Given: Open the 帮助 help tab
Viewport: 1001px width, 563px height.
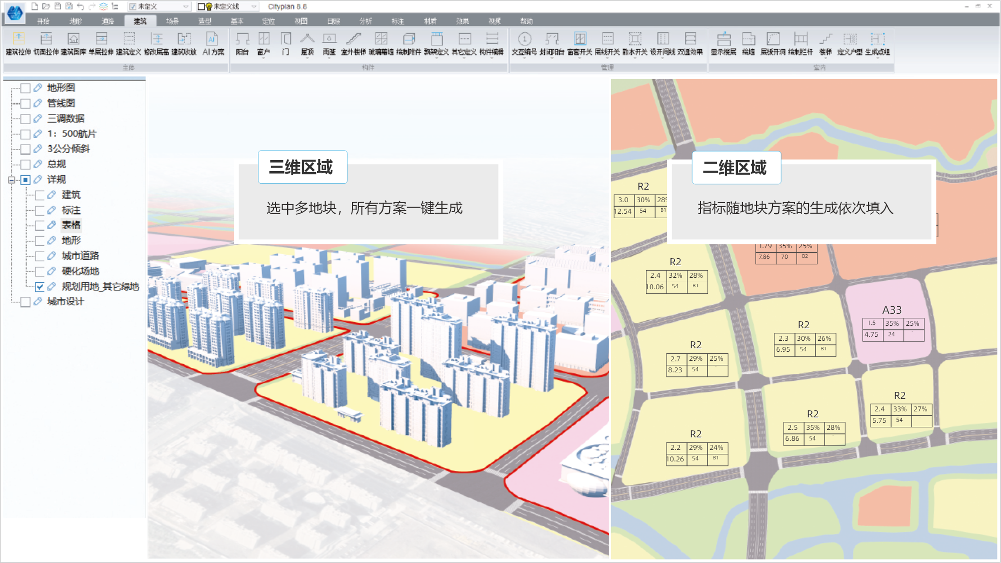Looking at the screenshot, I should point(526,21).
